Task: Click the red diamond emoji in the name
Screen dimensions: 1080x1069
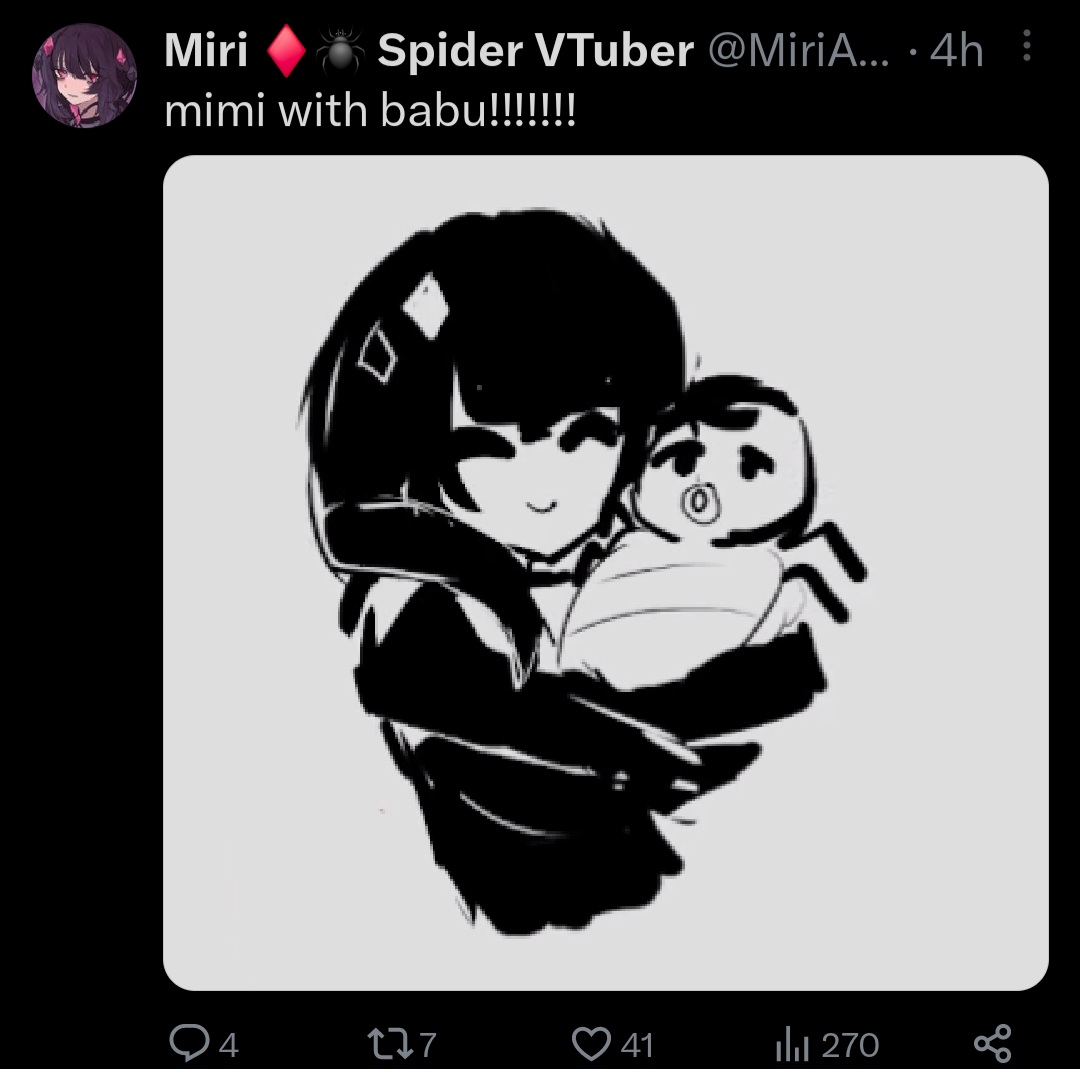Action: (286, 52)
